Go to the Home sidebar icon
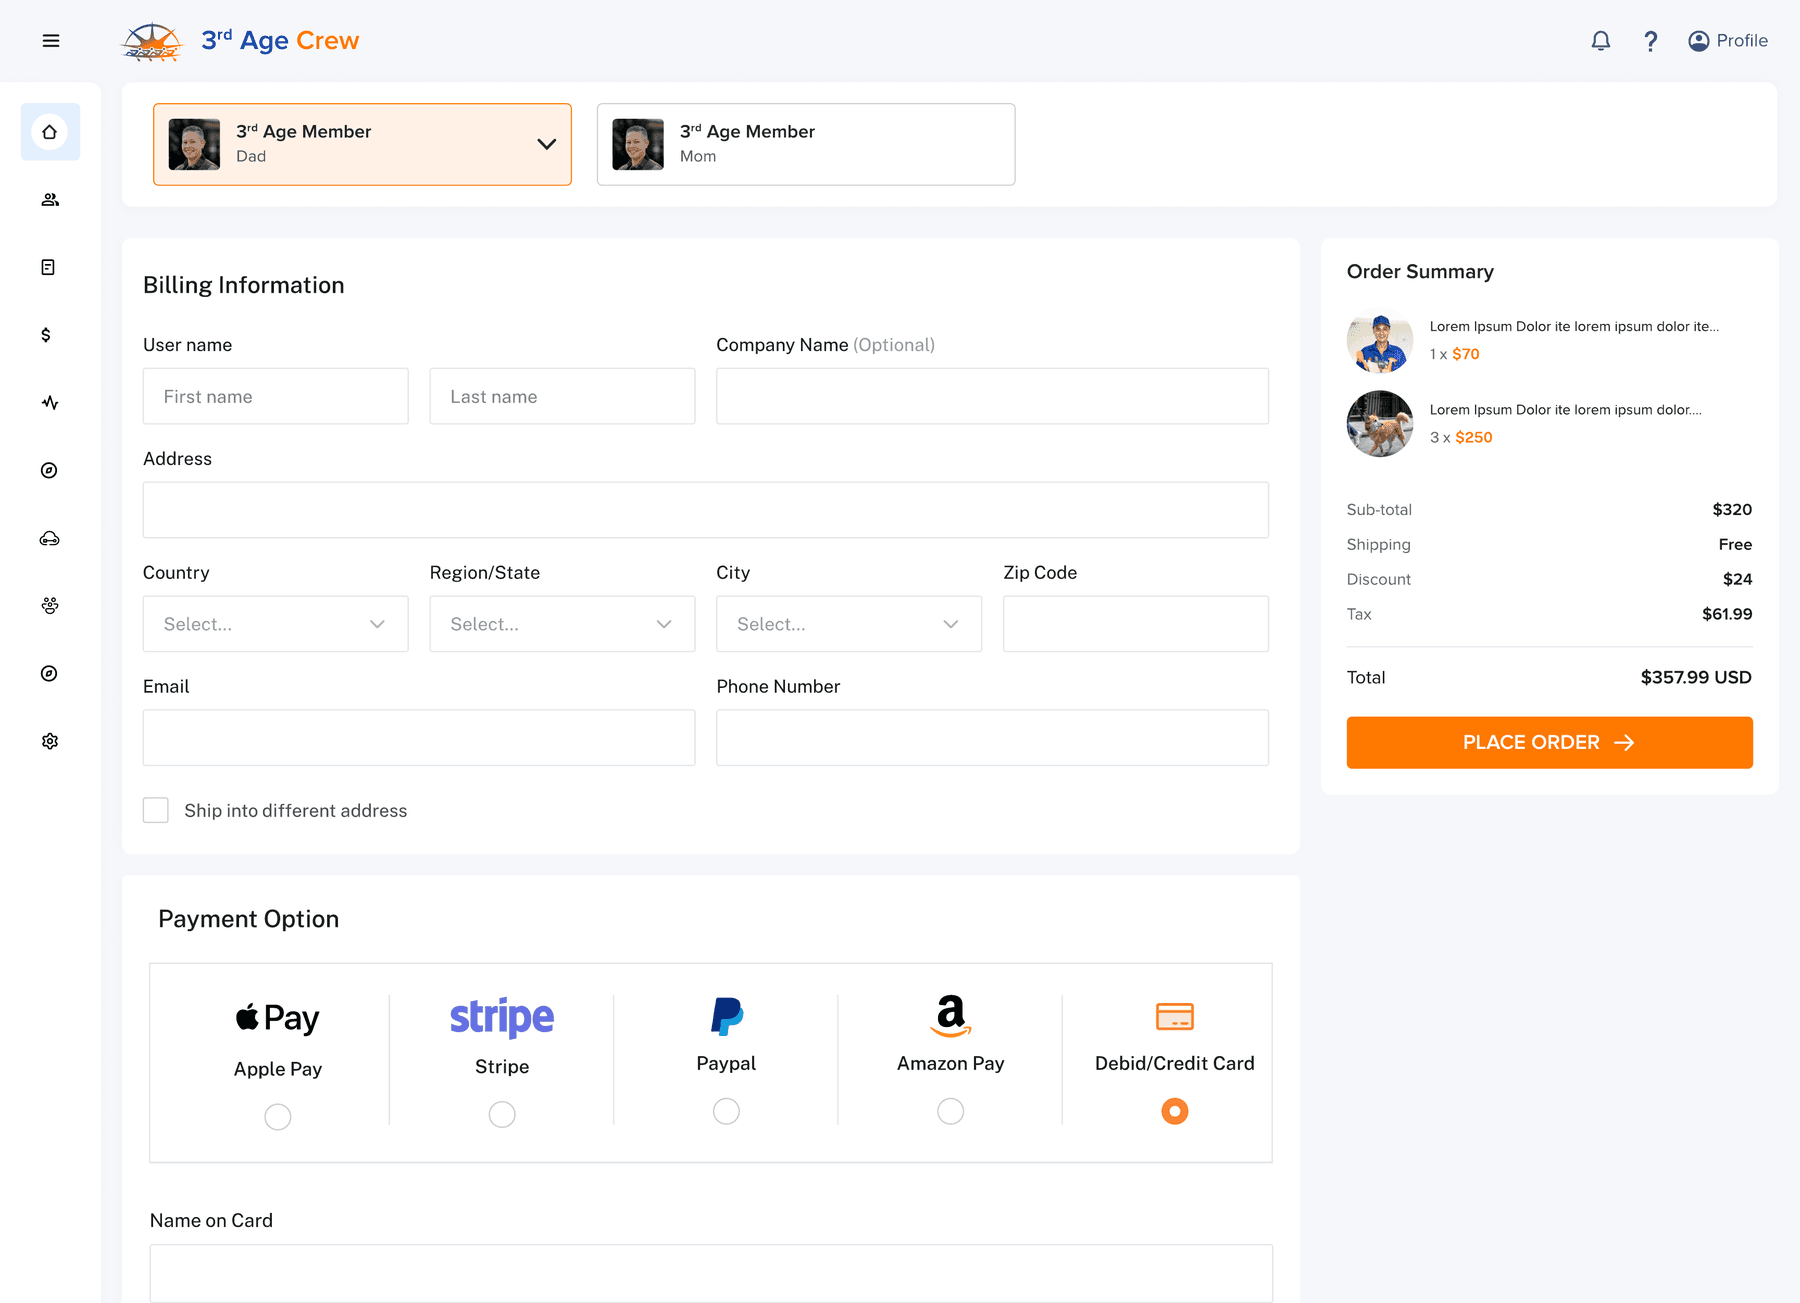 point(50,132)
